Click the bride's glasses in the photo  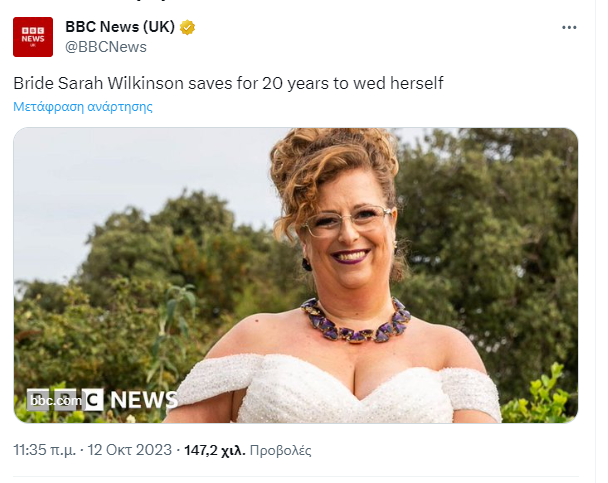tap(347, 220)
